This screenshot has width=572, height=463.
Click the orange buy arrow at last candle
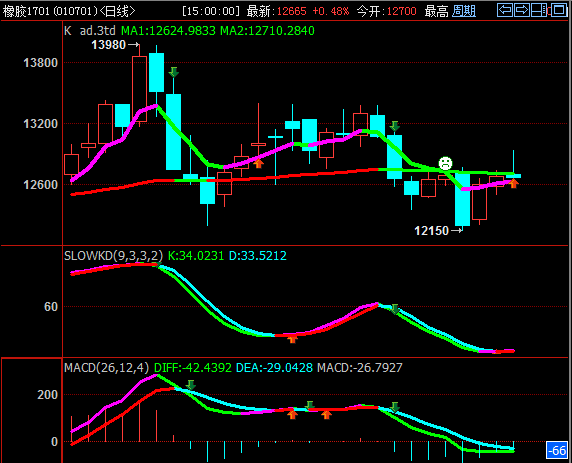(514, 183)
